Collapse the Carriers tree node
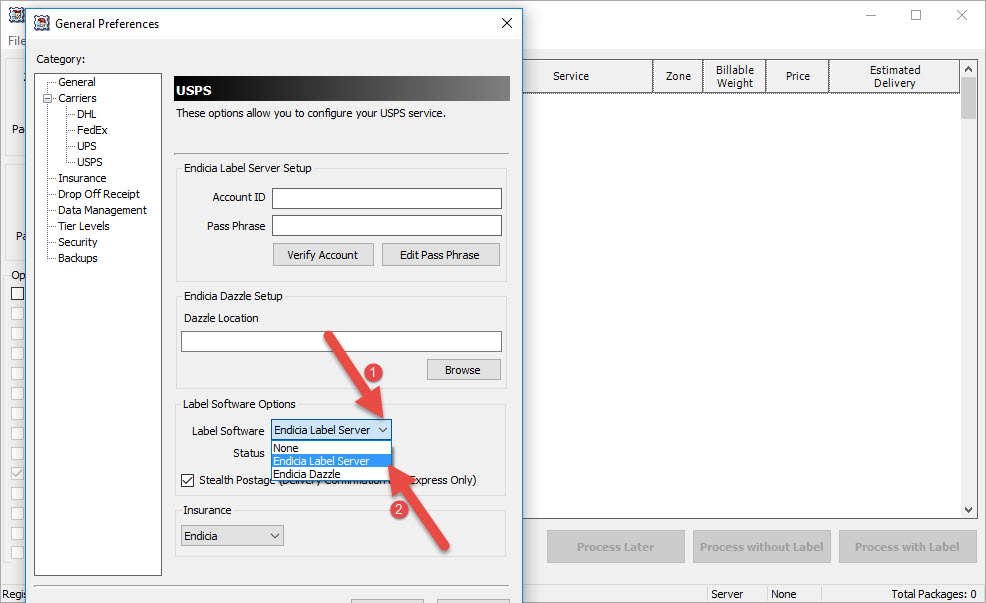 click(47, 98)
